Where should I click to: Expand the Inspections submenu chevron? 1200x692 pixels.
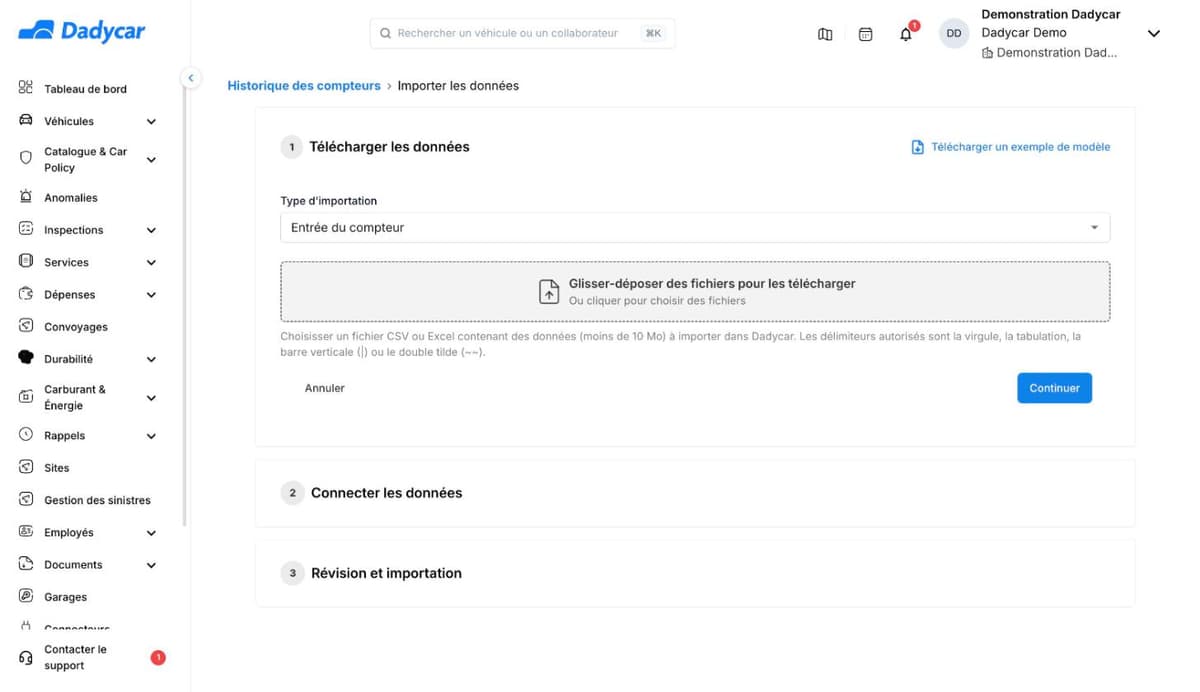tap(151, 230)
